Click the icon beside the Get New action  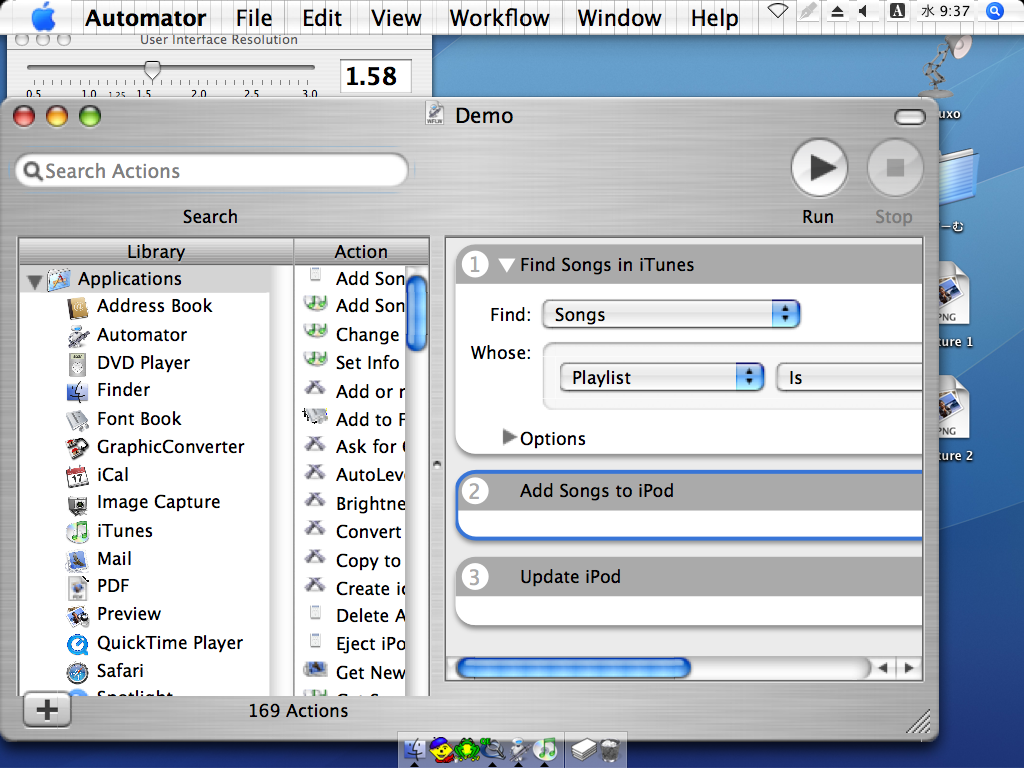[315, 668]
